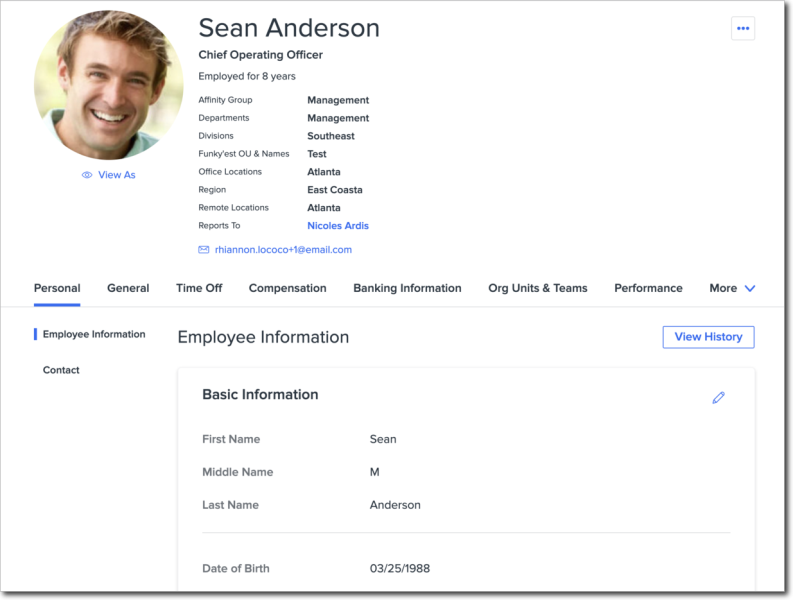Click the Last Name value Anderson
This screenshot has width=793, height=600.
[x=395, y=505]
